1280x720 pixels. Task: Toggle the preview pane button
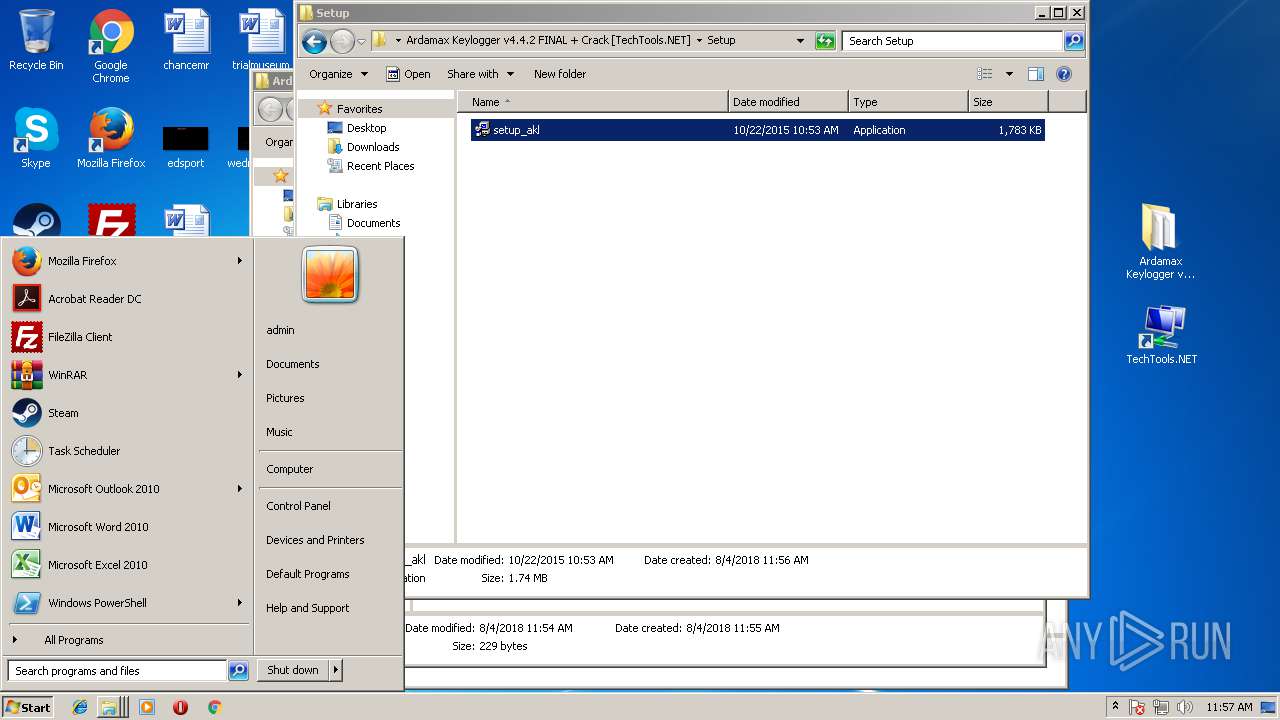pos(1036,74)
